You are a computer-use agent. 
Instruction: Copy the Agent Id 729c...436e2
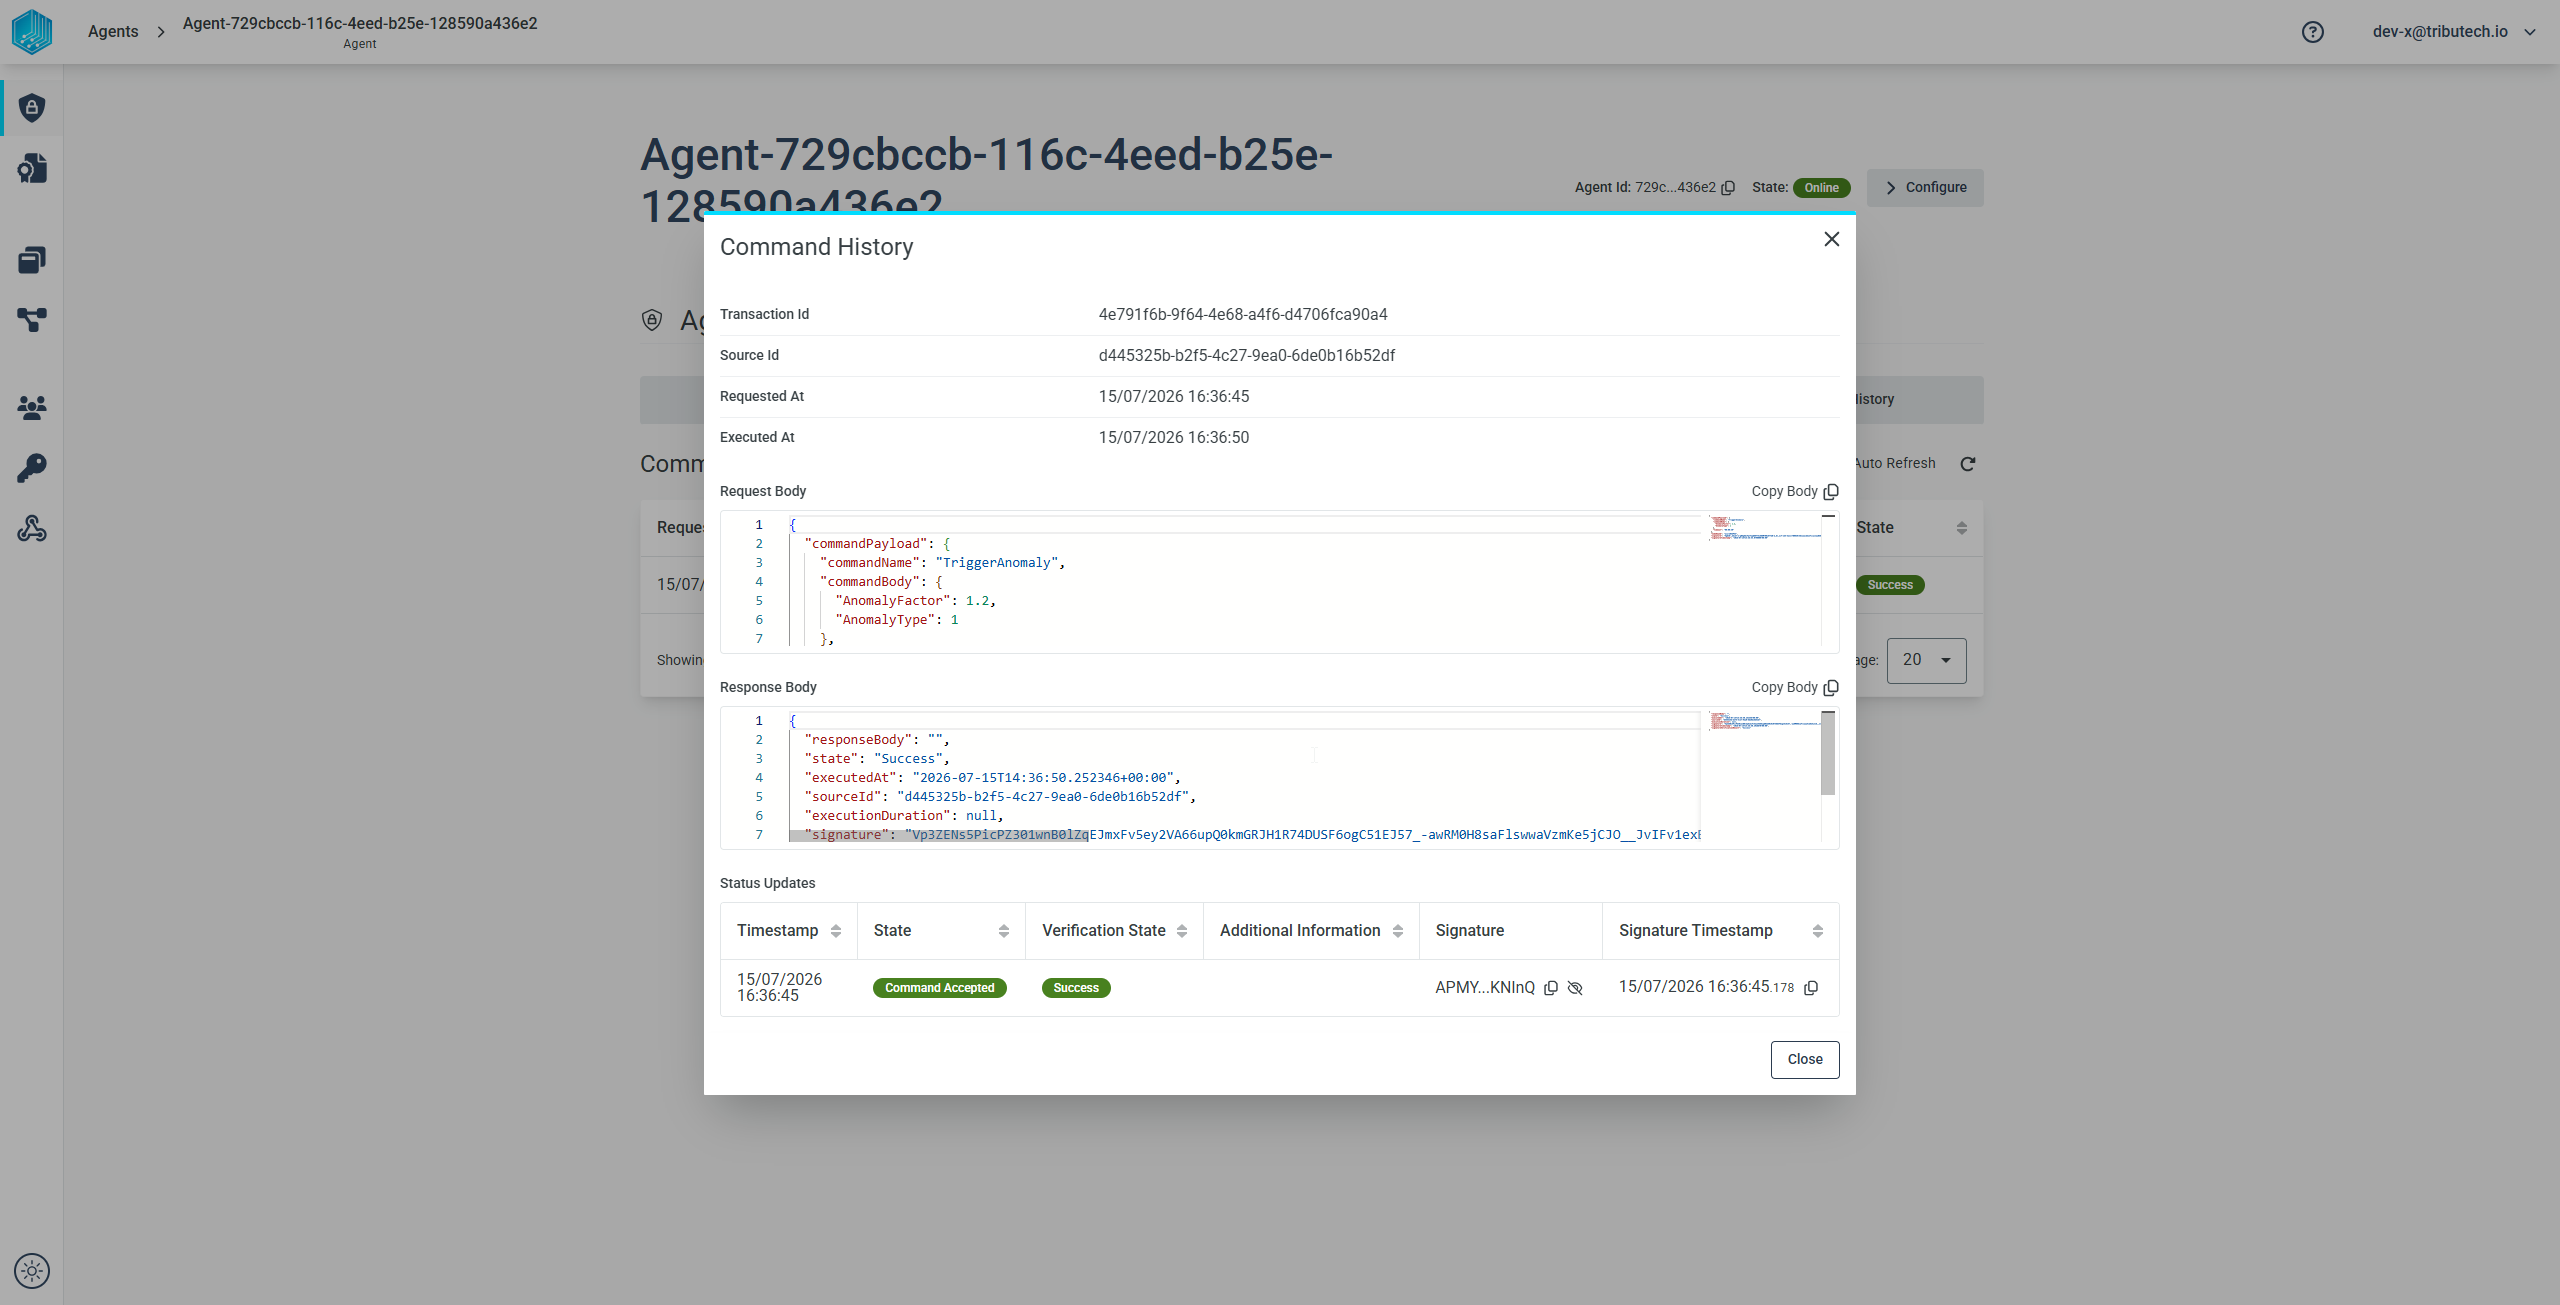pyautogui.click(x=1728, y=188)
